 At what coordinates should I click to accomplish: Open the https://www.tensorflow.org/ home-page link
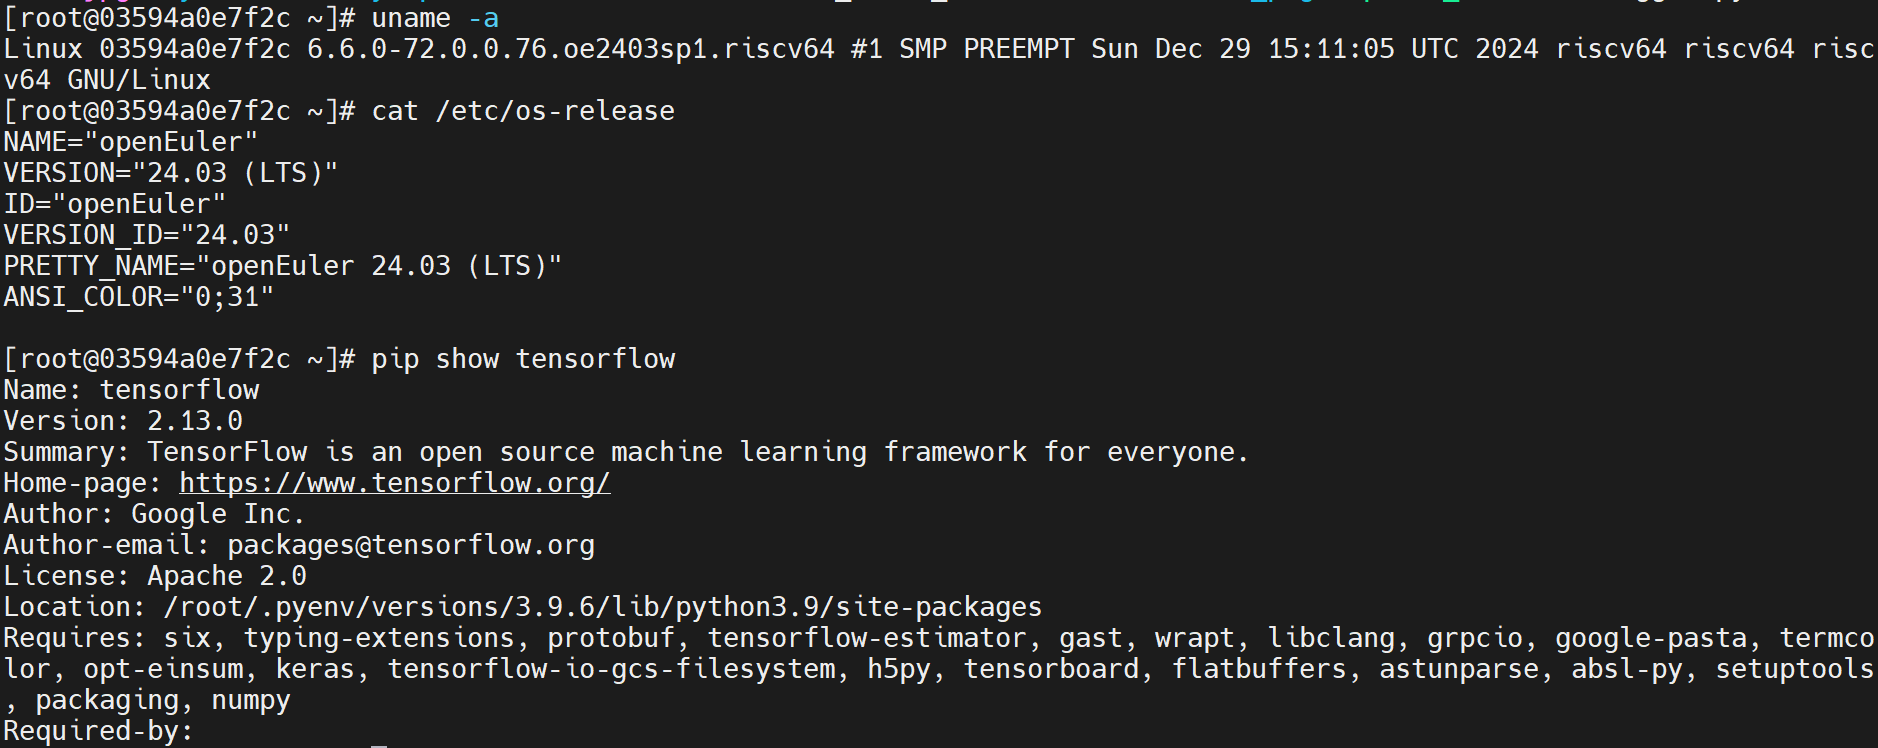tap(395, 483)
